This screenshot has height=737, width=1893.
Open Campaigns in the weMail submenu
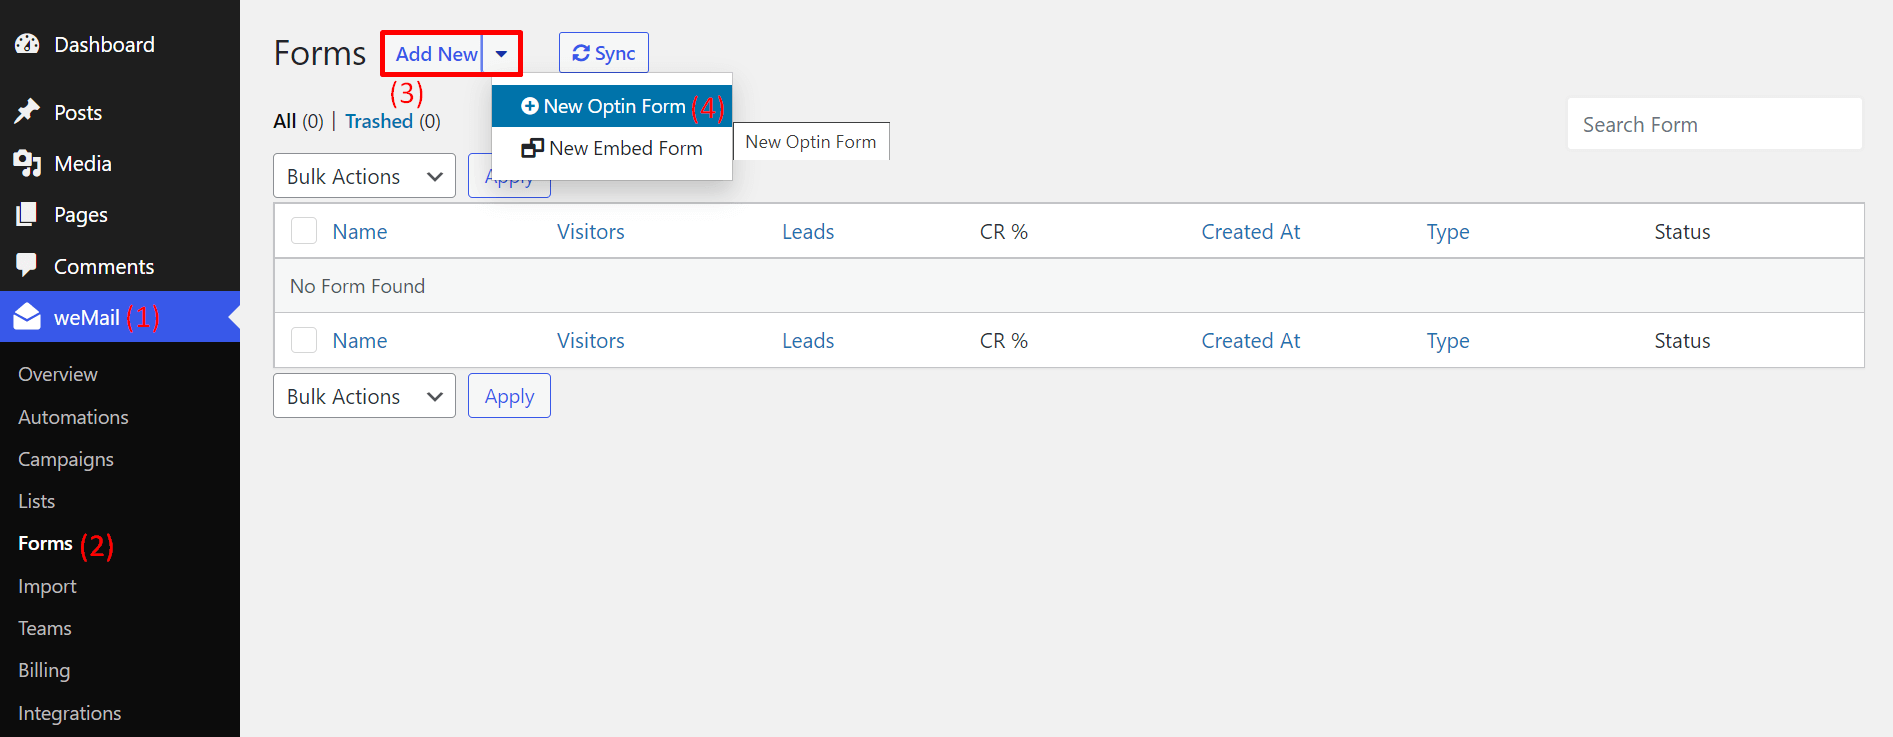(x=66, y=459)
